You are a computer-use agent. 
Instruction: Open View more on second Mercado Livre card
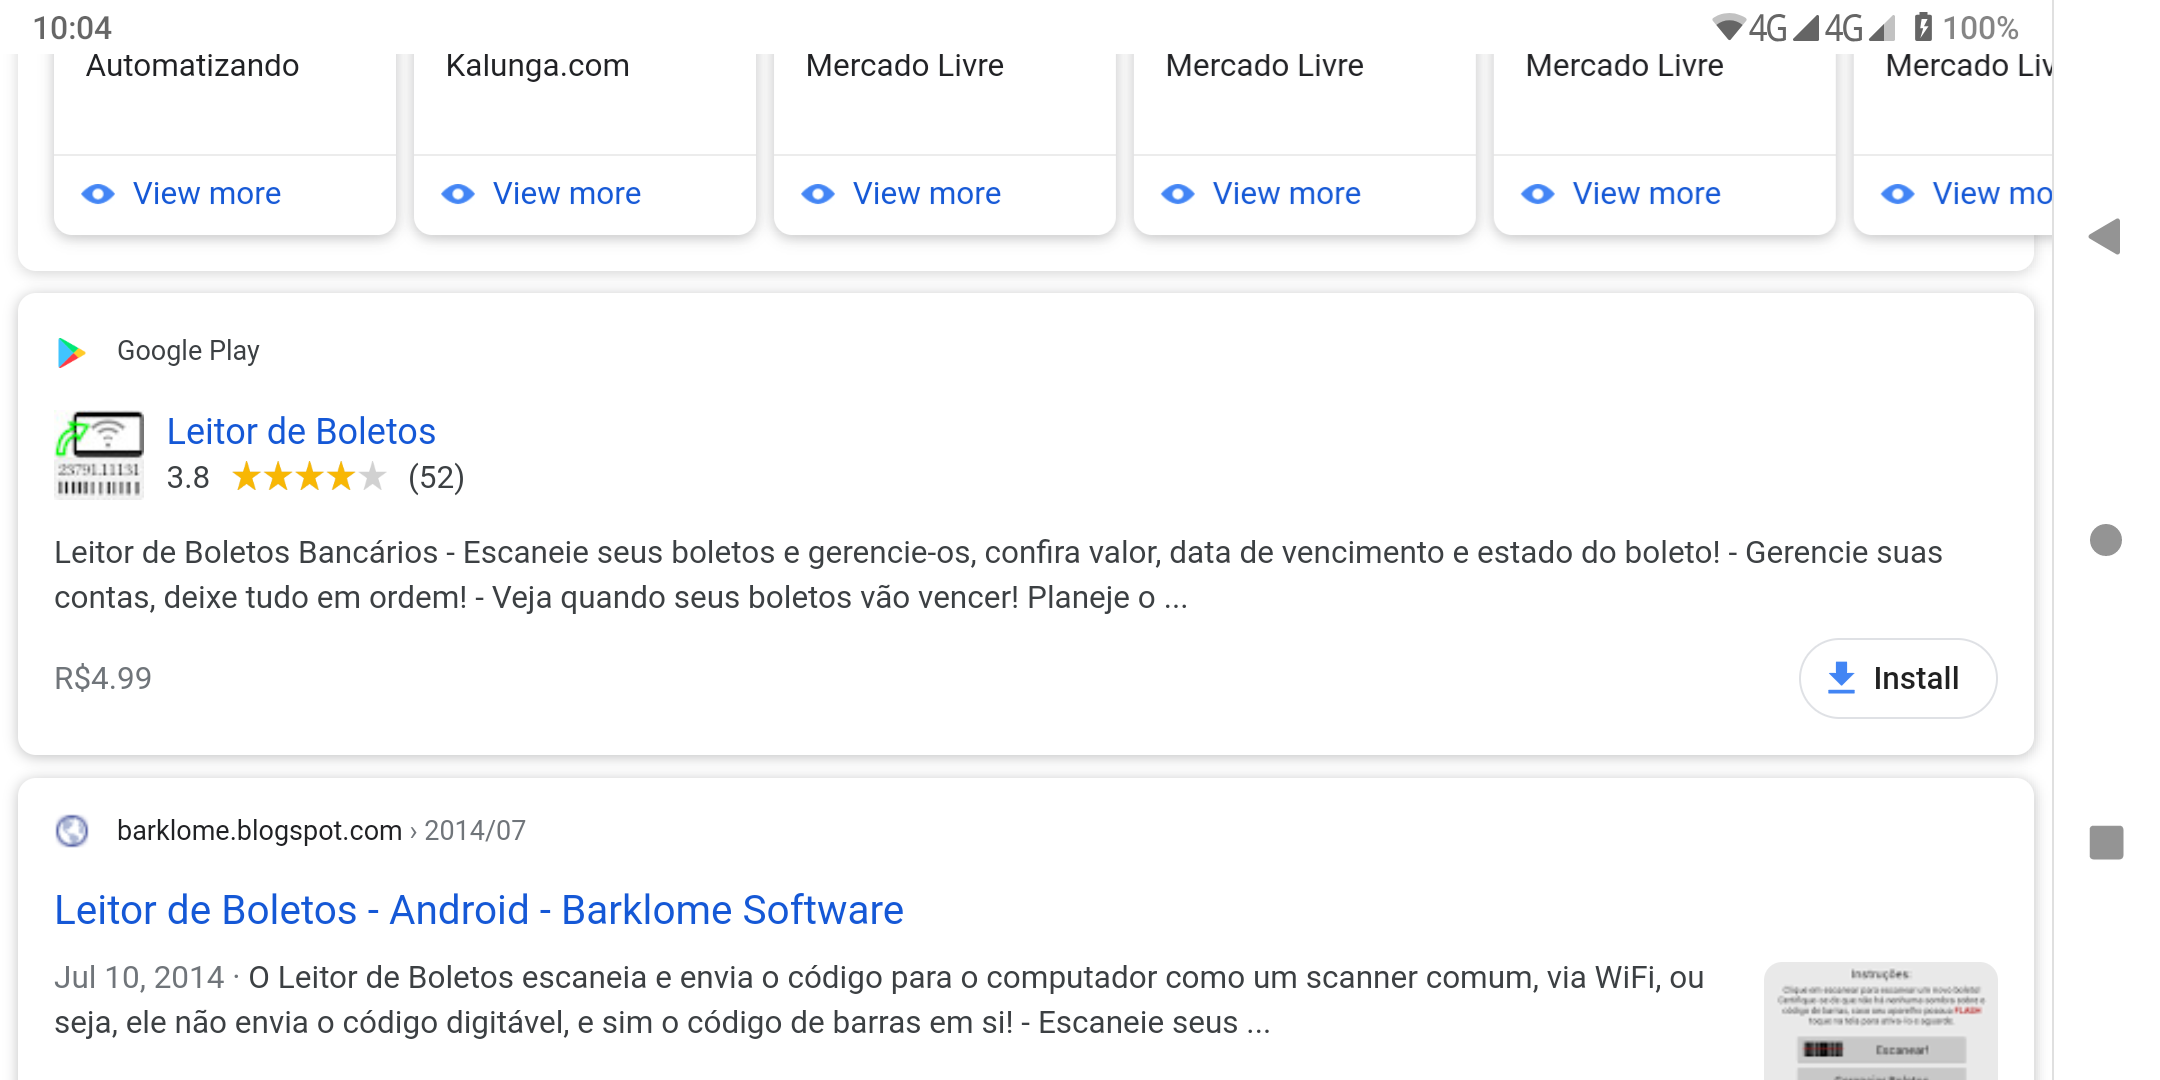[1286, 194]
